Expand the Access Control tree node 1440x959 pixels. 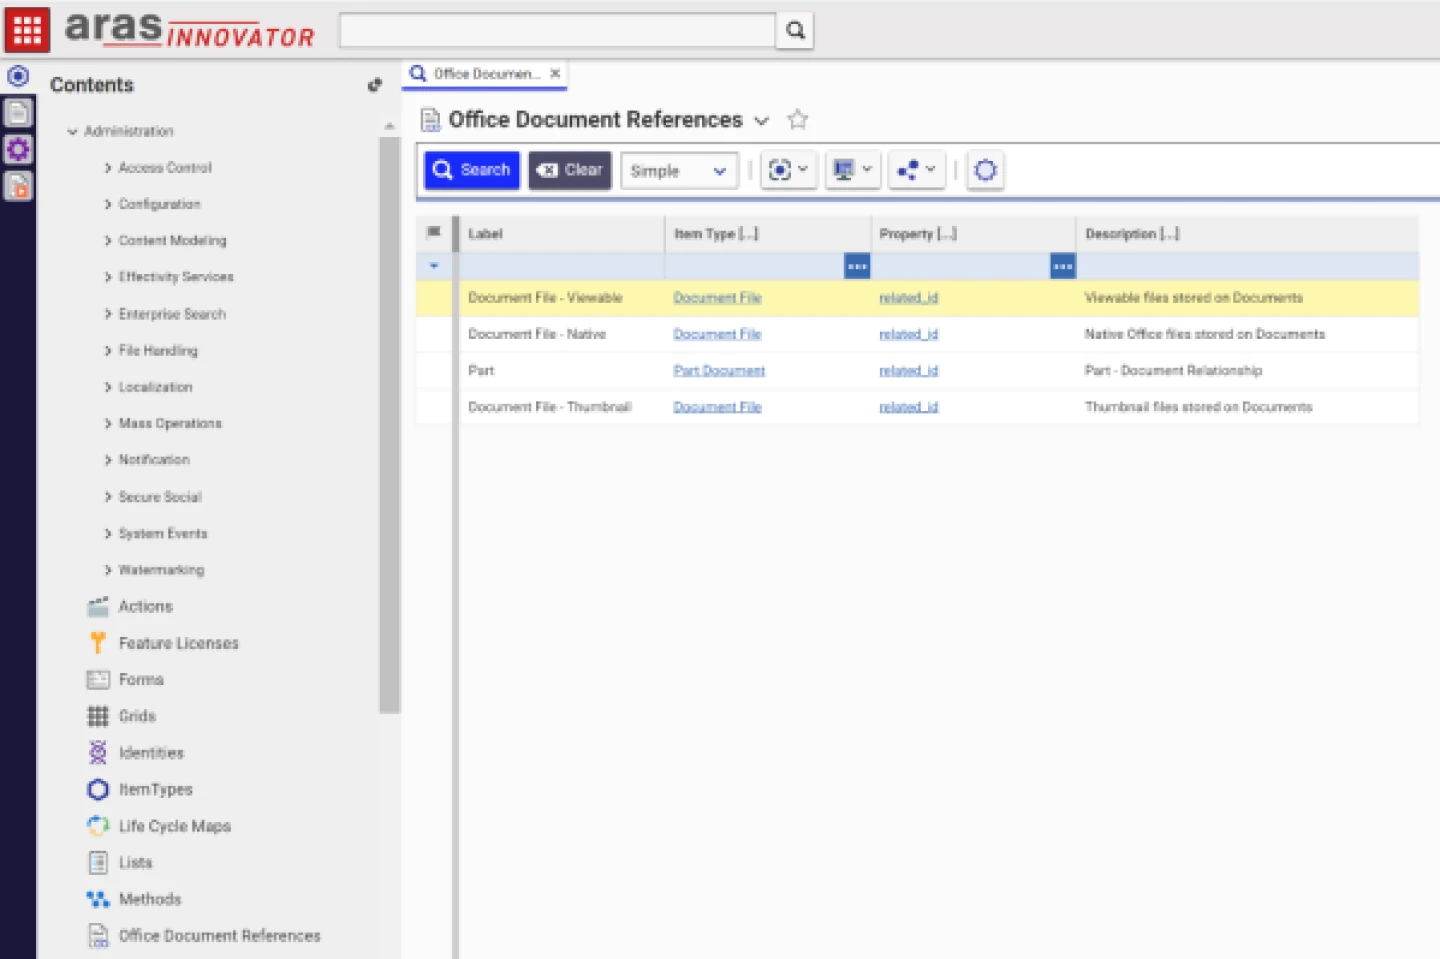[108, 168]
